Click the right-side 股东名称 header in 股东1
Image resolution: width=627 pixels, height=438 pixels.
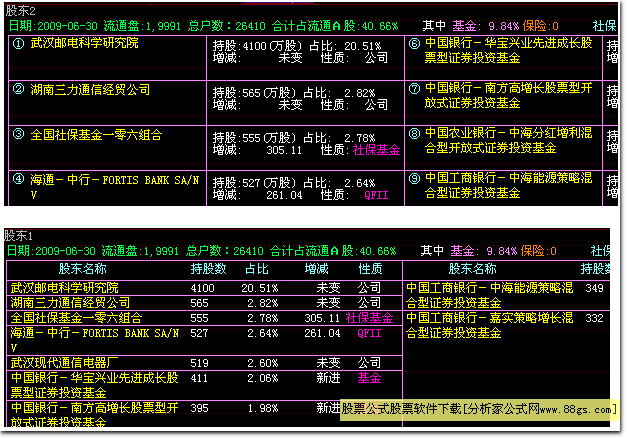coord(472,269)
